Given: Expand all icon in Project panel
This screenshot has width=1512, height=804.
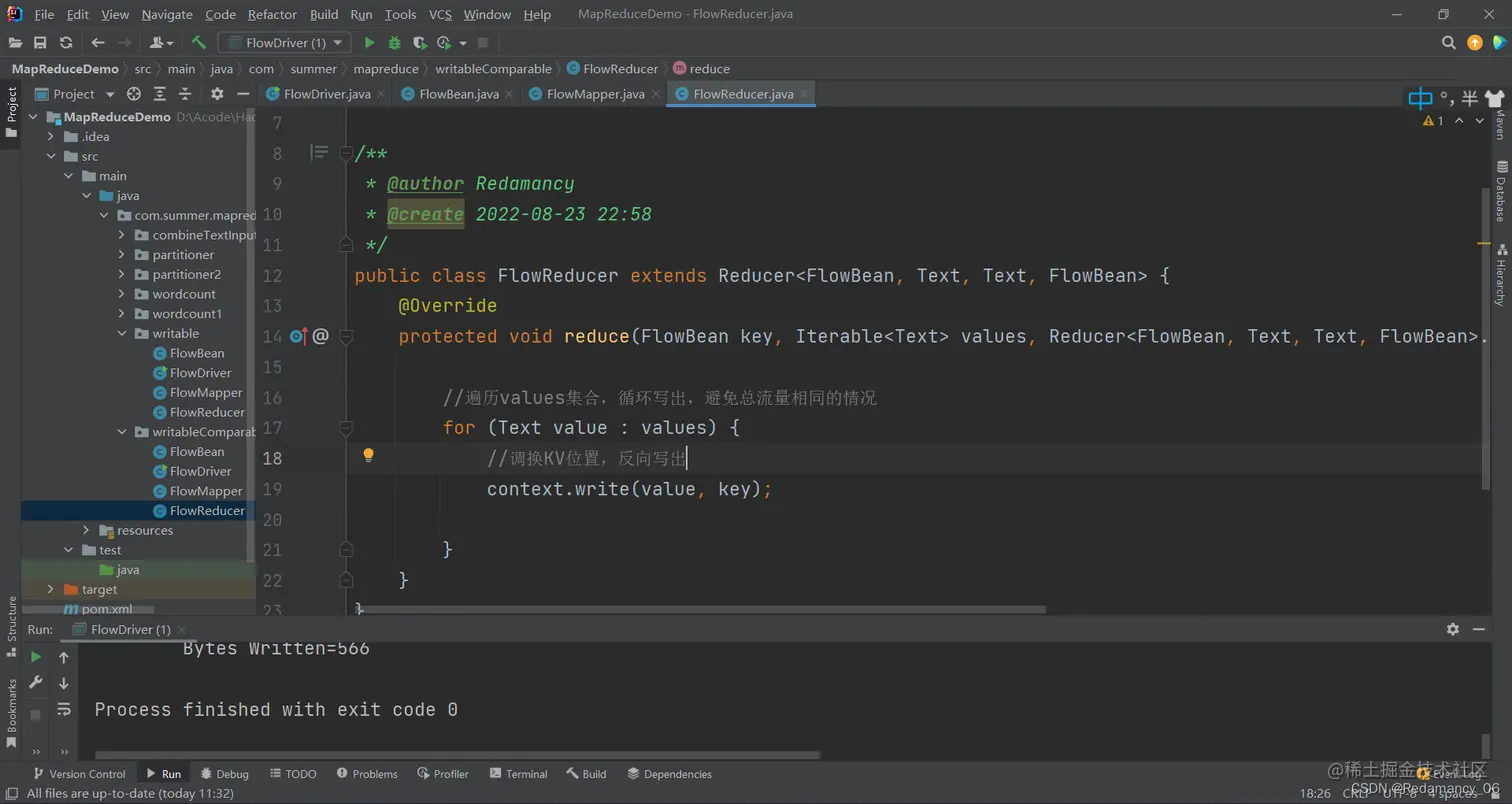Looking at the screenshot, I should [x=160, y=94].
